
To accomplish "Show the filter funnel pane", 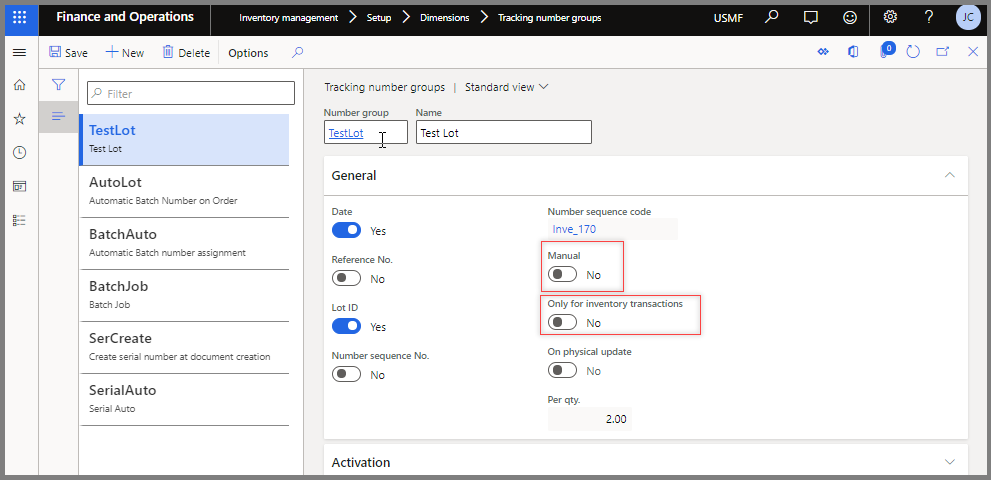I will (x=59, y=85).
